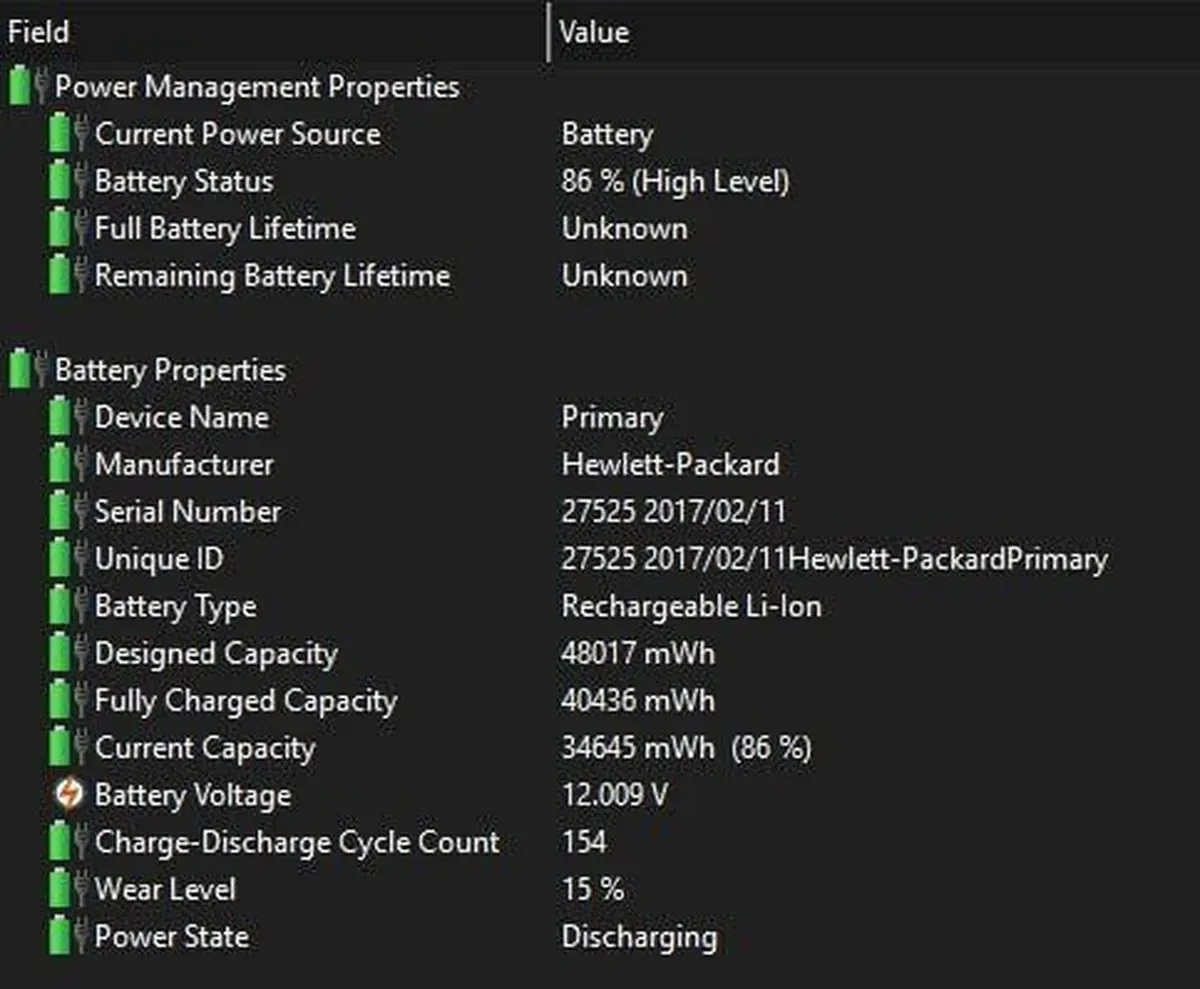Click the battery icon next to Battery Status
Viewport: 1200px width, 989px height.
(x=61, y=181)
